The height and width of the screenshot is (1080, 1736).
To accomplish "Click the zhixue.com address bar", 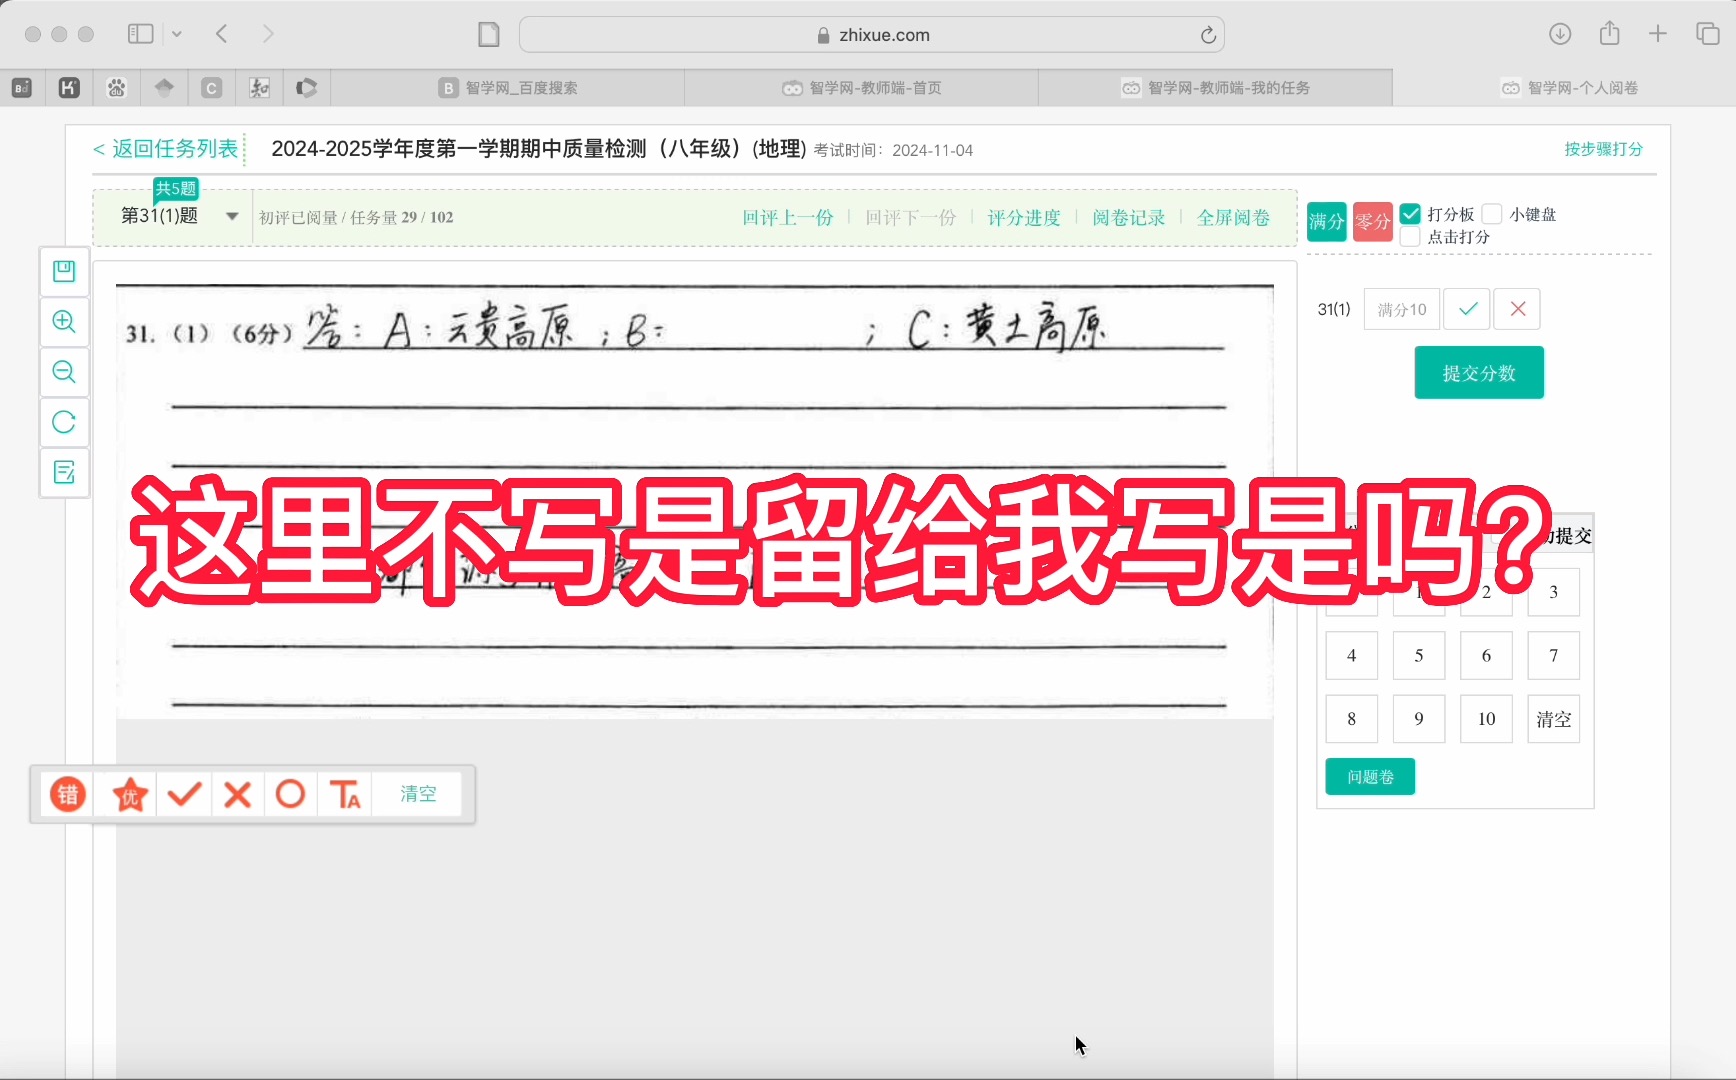I will pos(872,35).
